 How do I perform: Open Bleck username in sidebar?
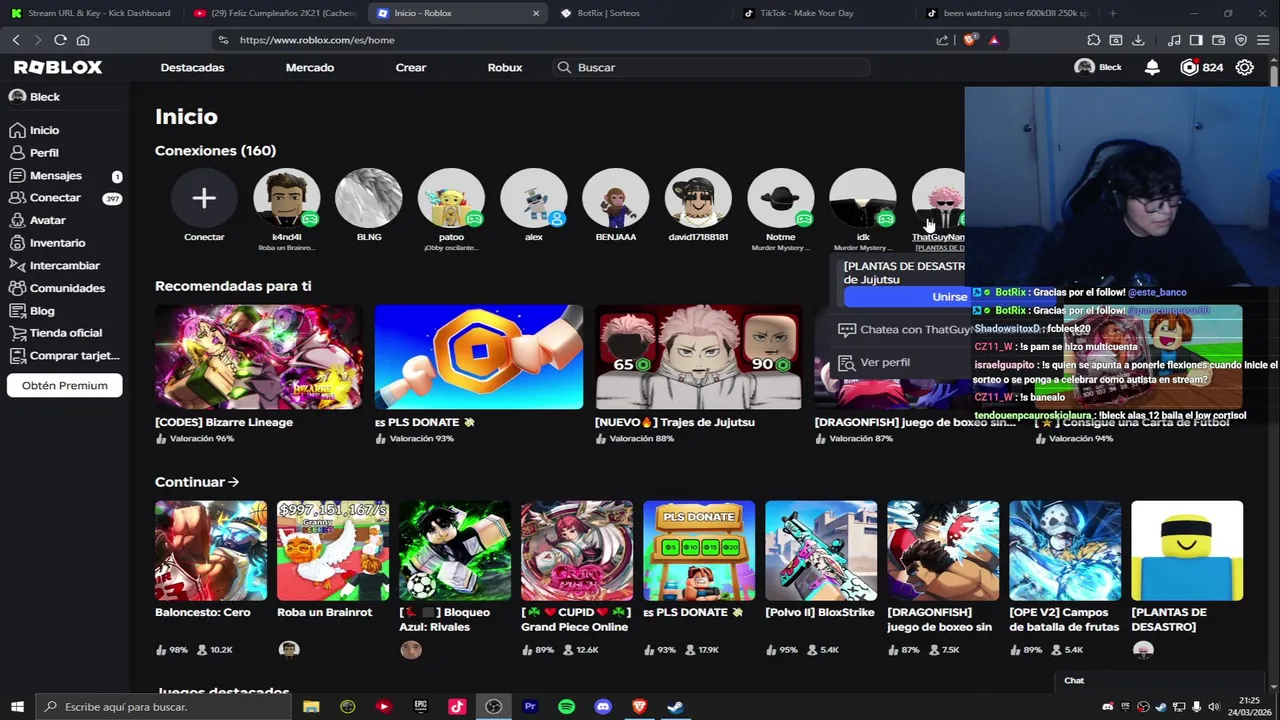34,97
